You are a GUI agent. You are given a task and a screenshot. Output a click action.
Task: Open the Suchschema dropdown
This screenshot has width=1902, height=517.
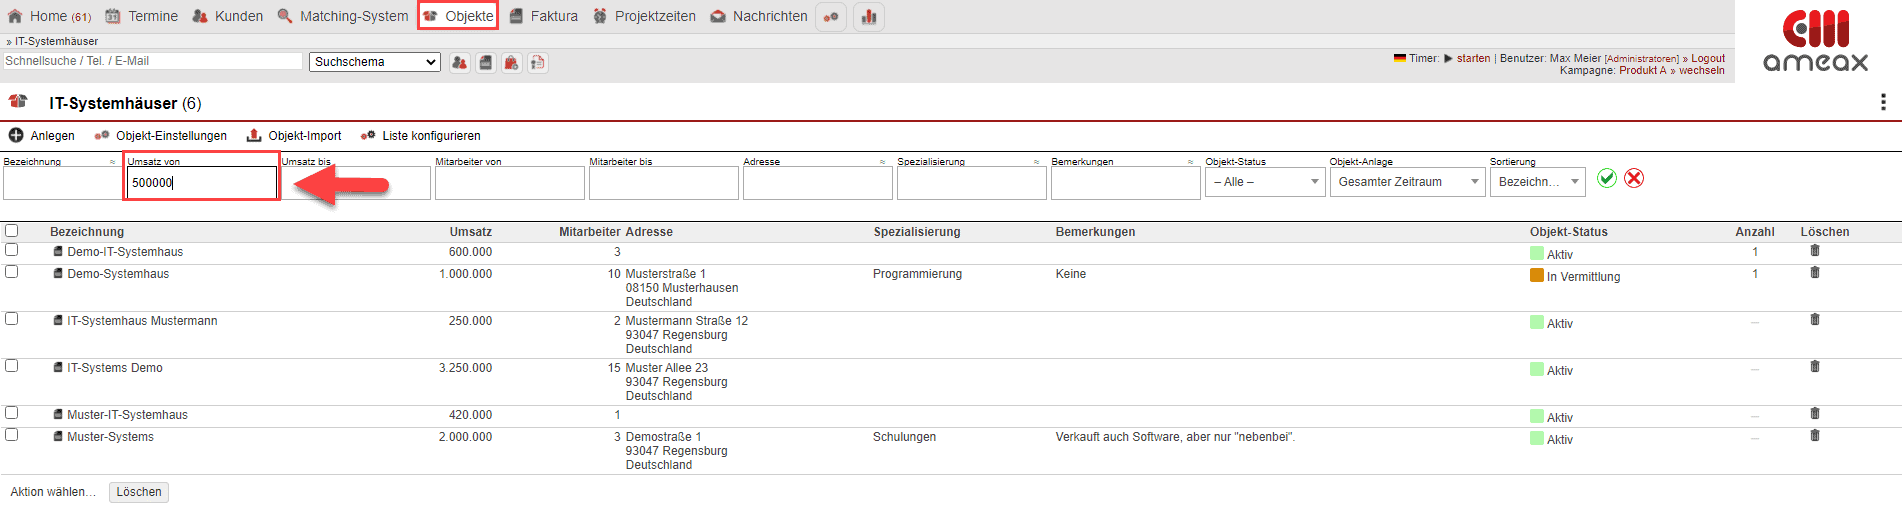click(375, 62)
